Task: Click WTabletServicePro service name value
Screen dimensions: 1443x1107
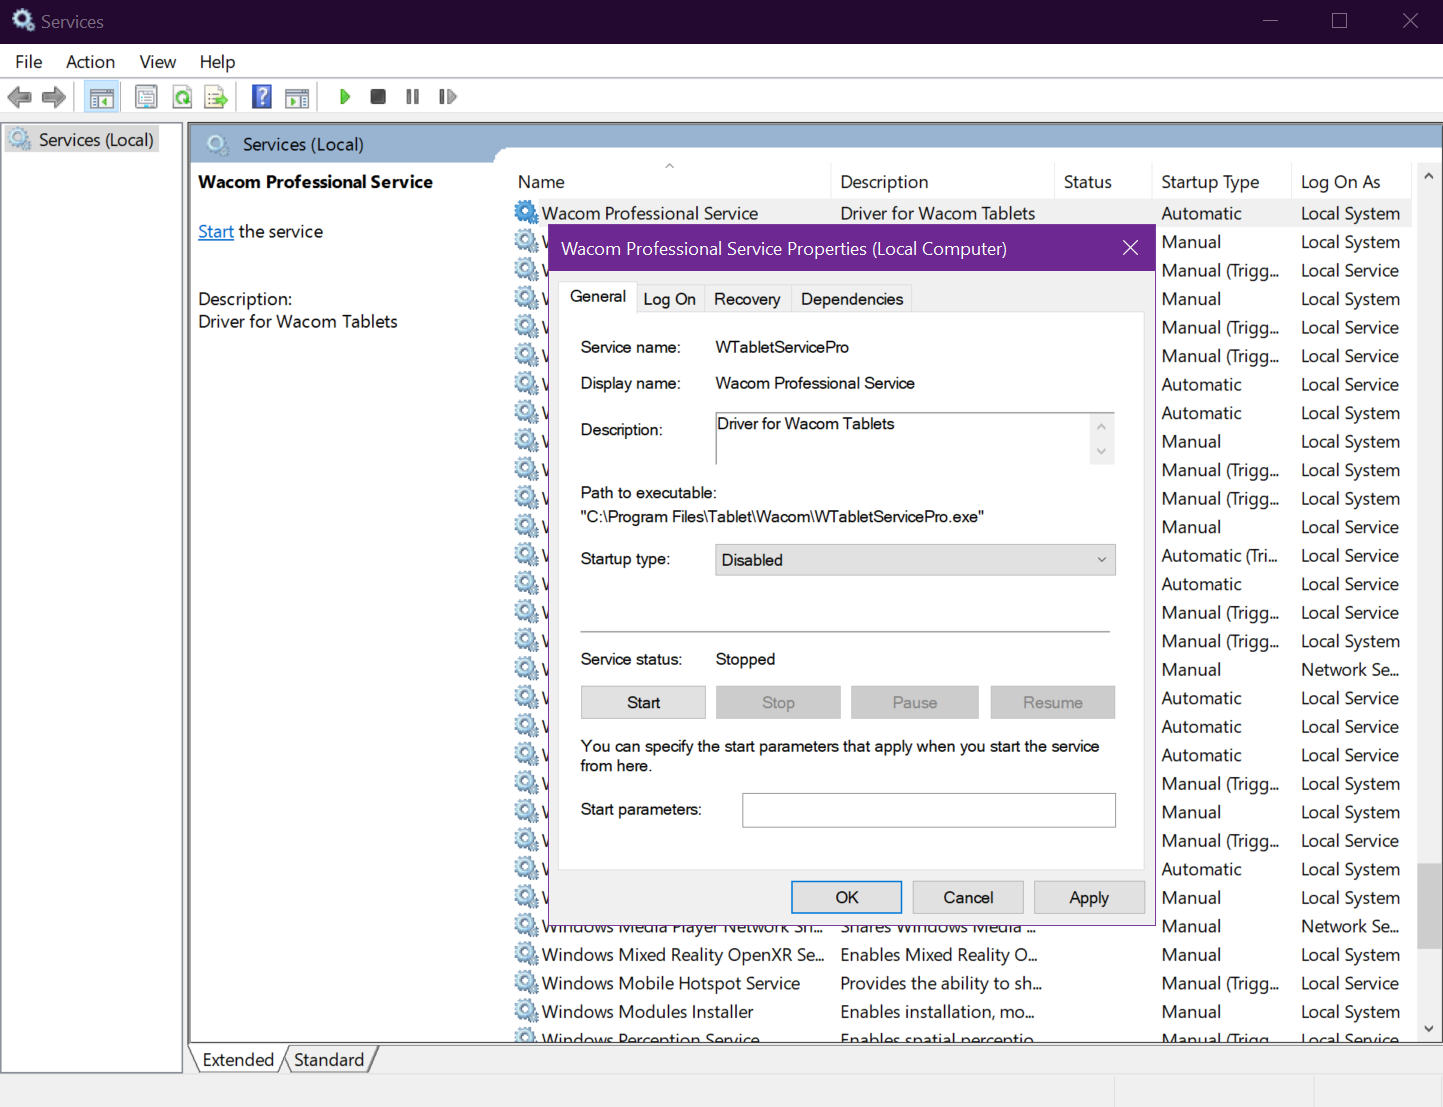Action: click(x=782, y=347)
